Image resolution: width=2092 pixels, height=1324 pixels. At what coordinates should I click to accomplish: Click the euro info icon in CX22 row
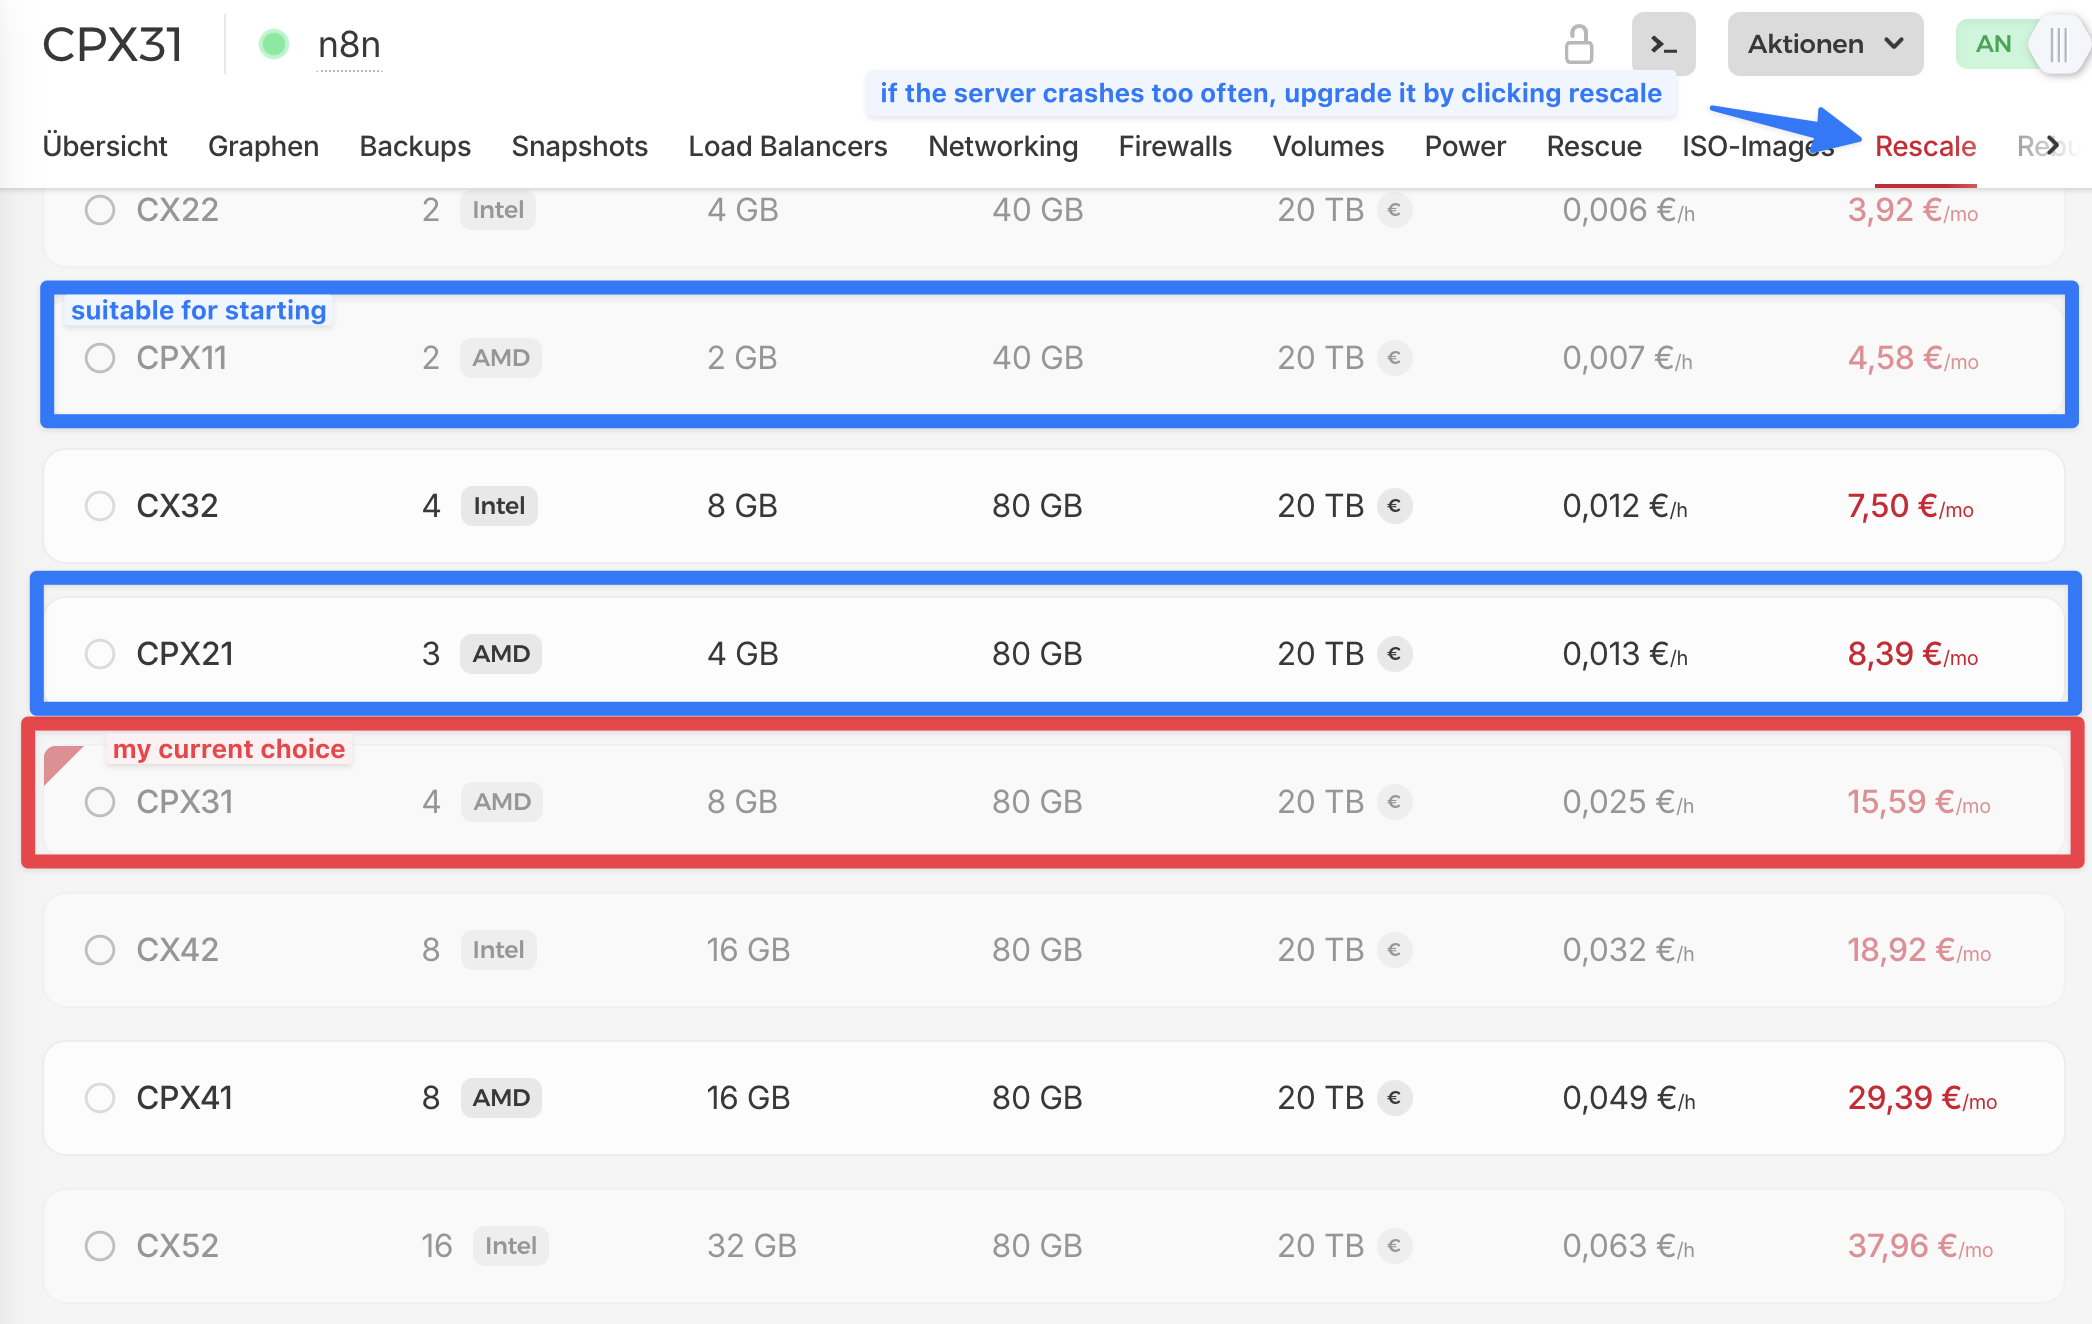click(1395, 210)
